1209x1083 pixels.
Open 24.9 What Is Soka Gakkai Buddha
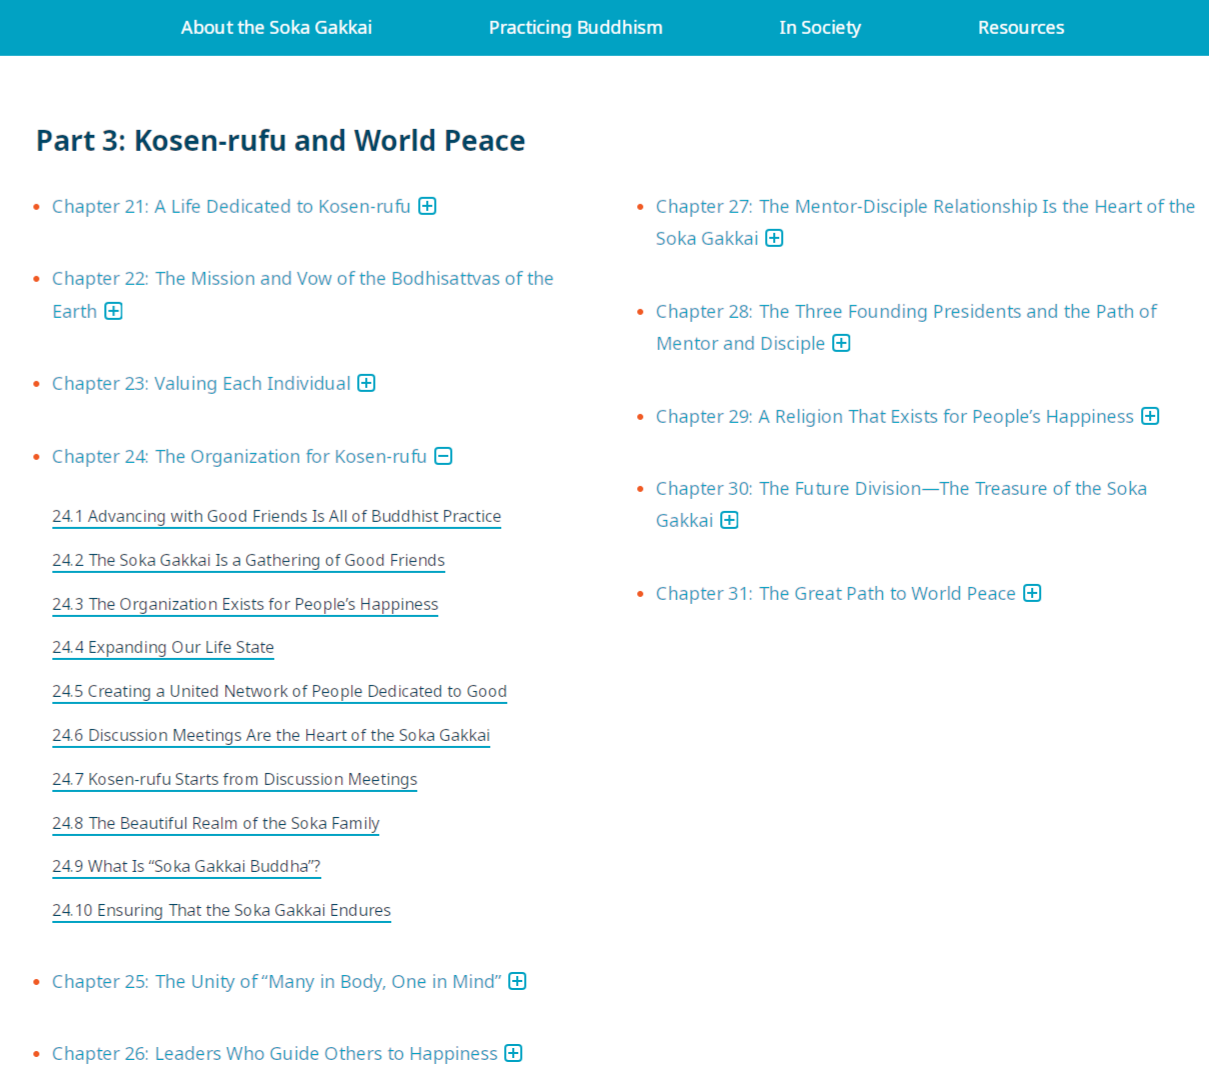tap(186, 866)
